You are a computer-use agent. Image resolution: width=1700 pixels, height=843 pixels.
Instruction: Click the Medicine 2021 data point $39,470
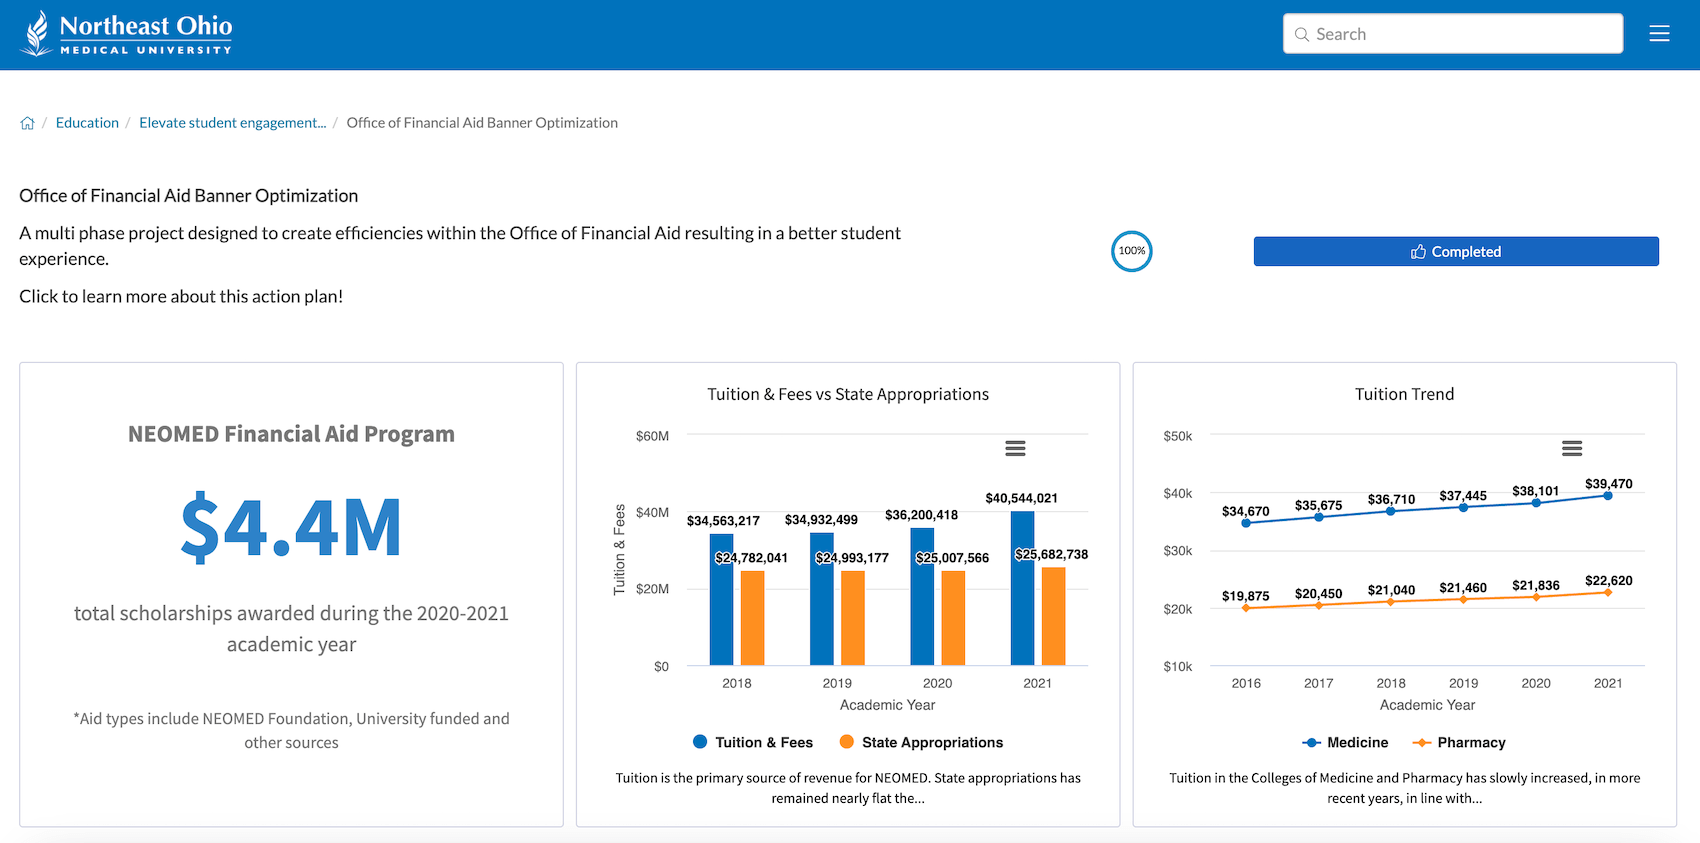(x=1608, y=495)
